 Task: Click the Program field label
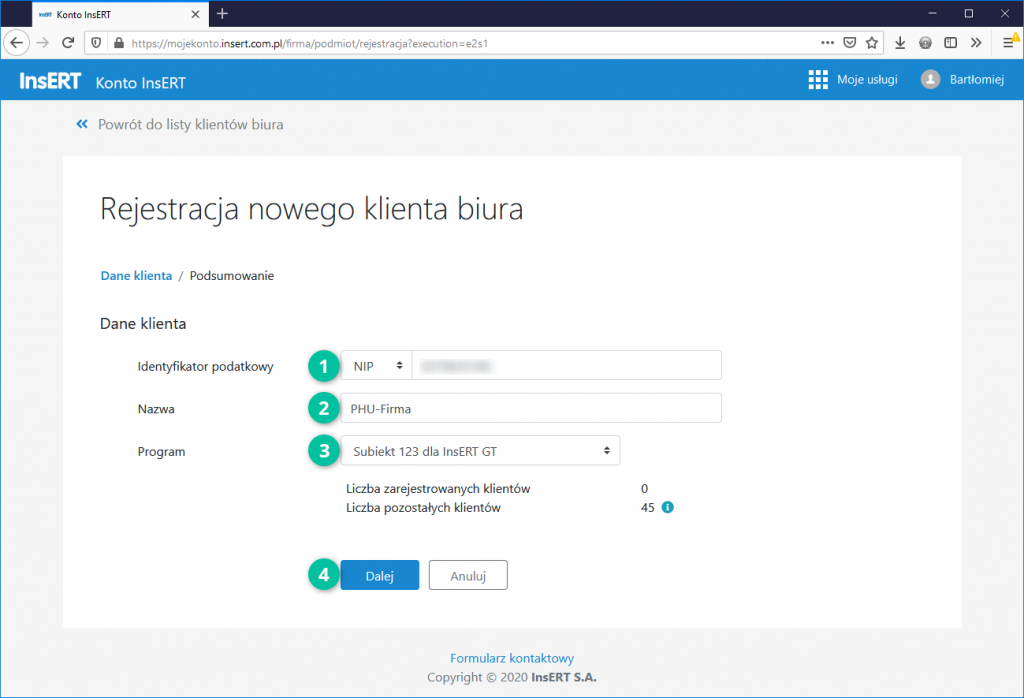click(161, 451)
